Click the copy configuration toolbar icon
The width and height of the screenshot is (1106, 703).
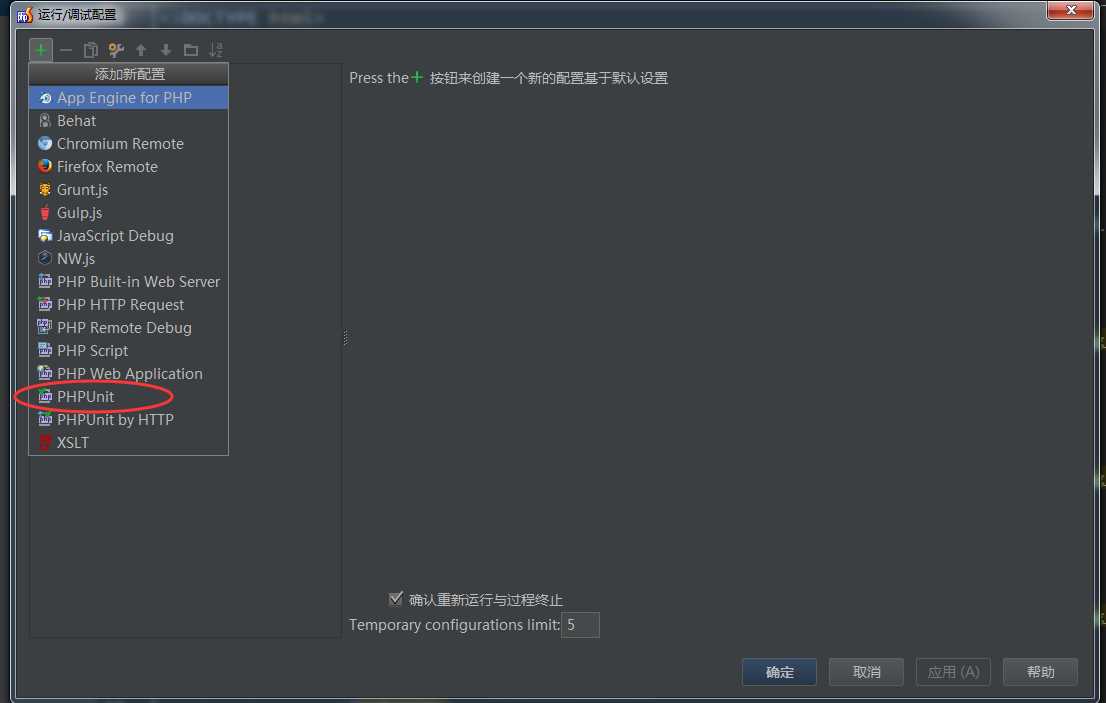click(x=91, y=50)
